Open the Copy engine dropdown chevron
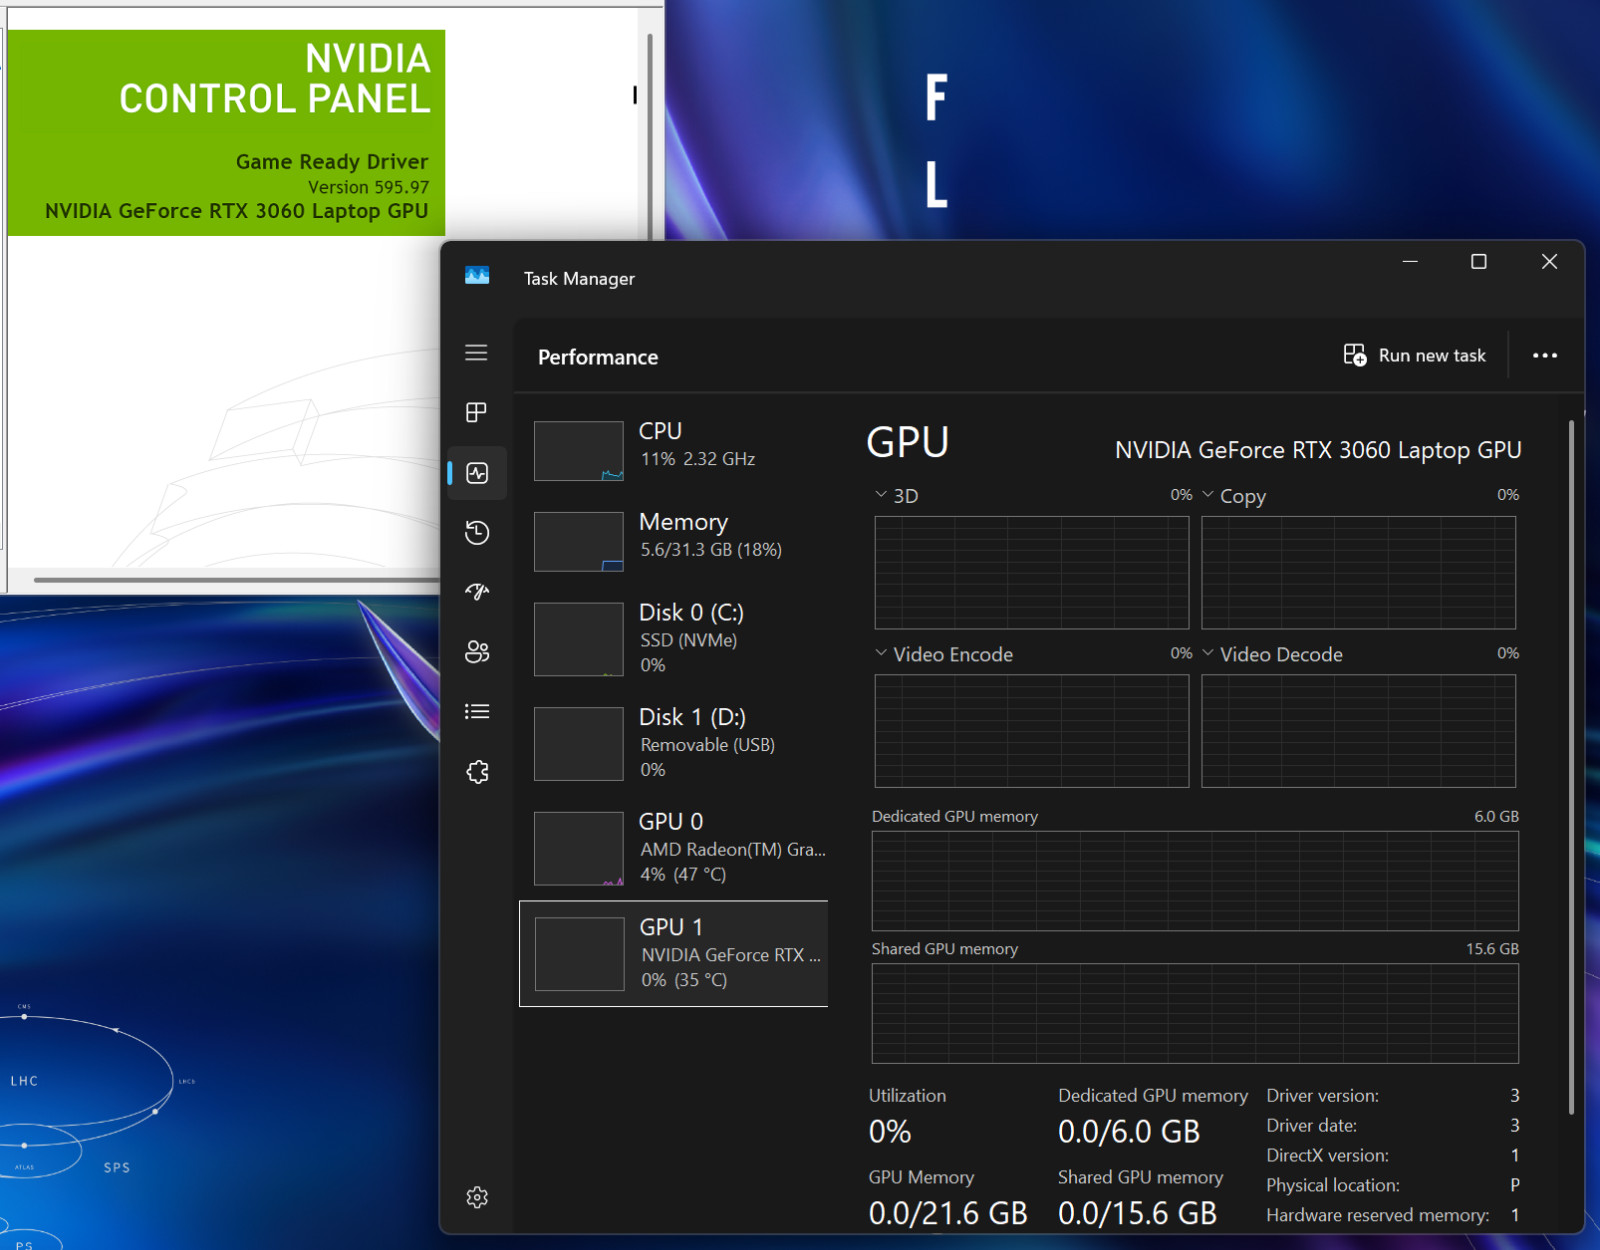The image size is (1600, 1250). click(1208, 495)
